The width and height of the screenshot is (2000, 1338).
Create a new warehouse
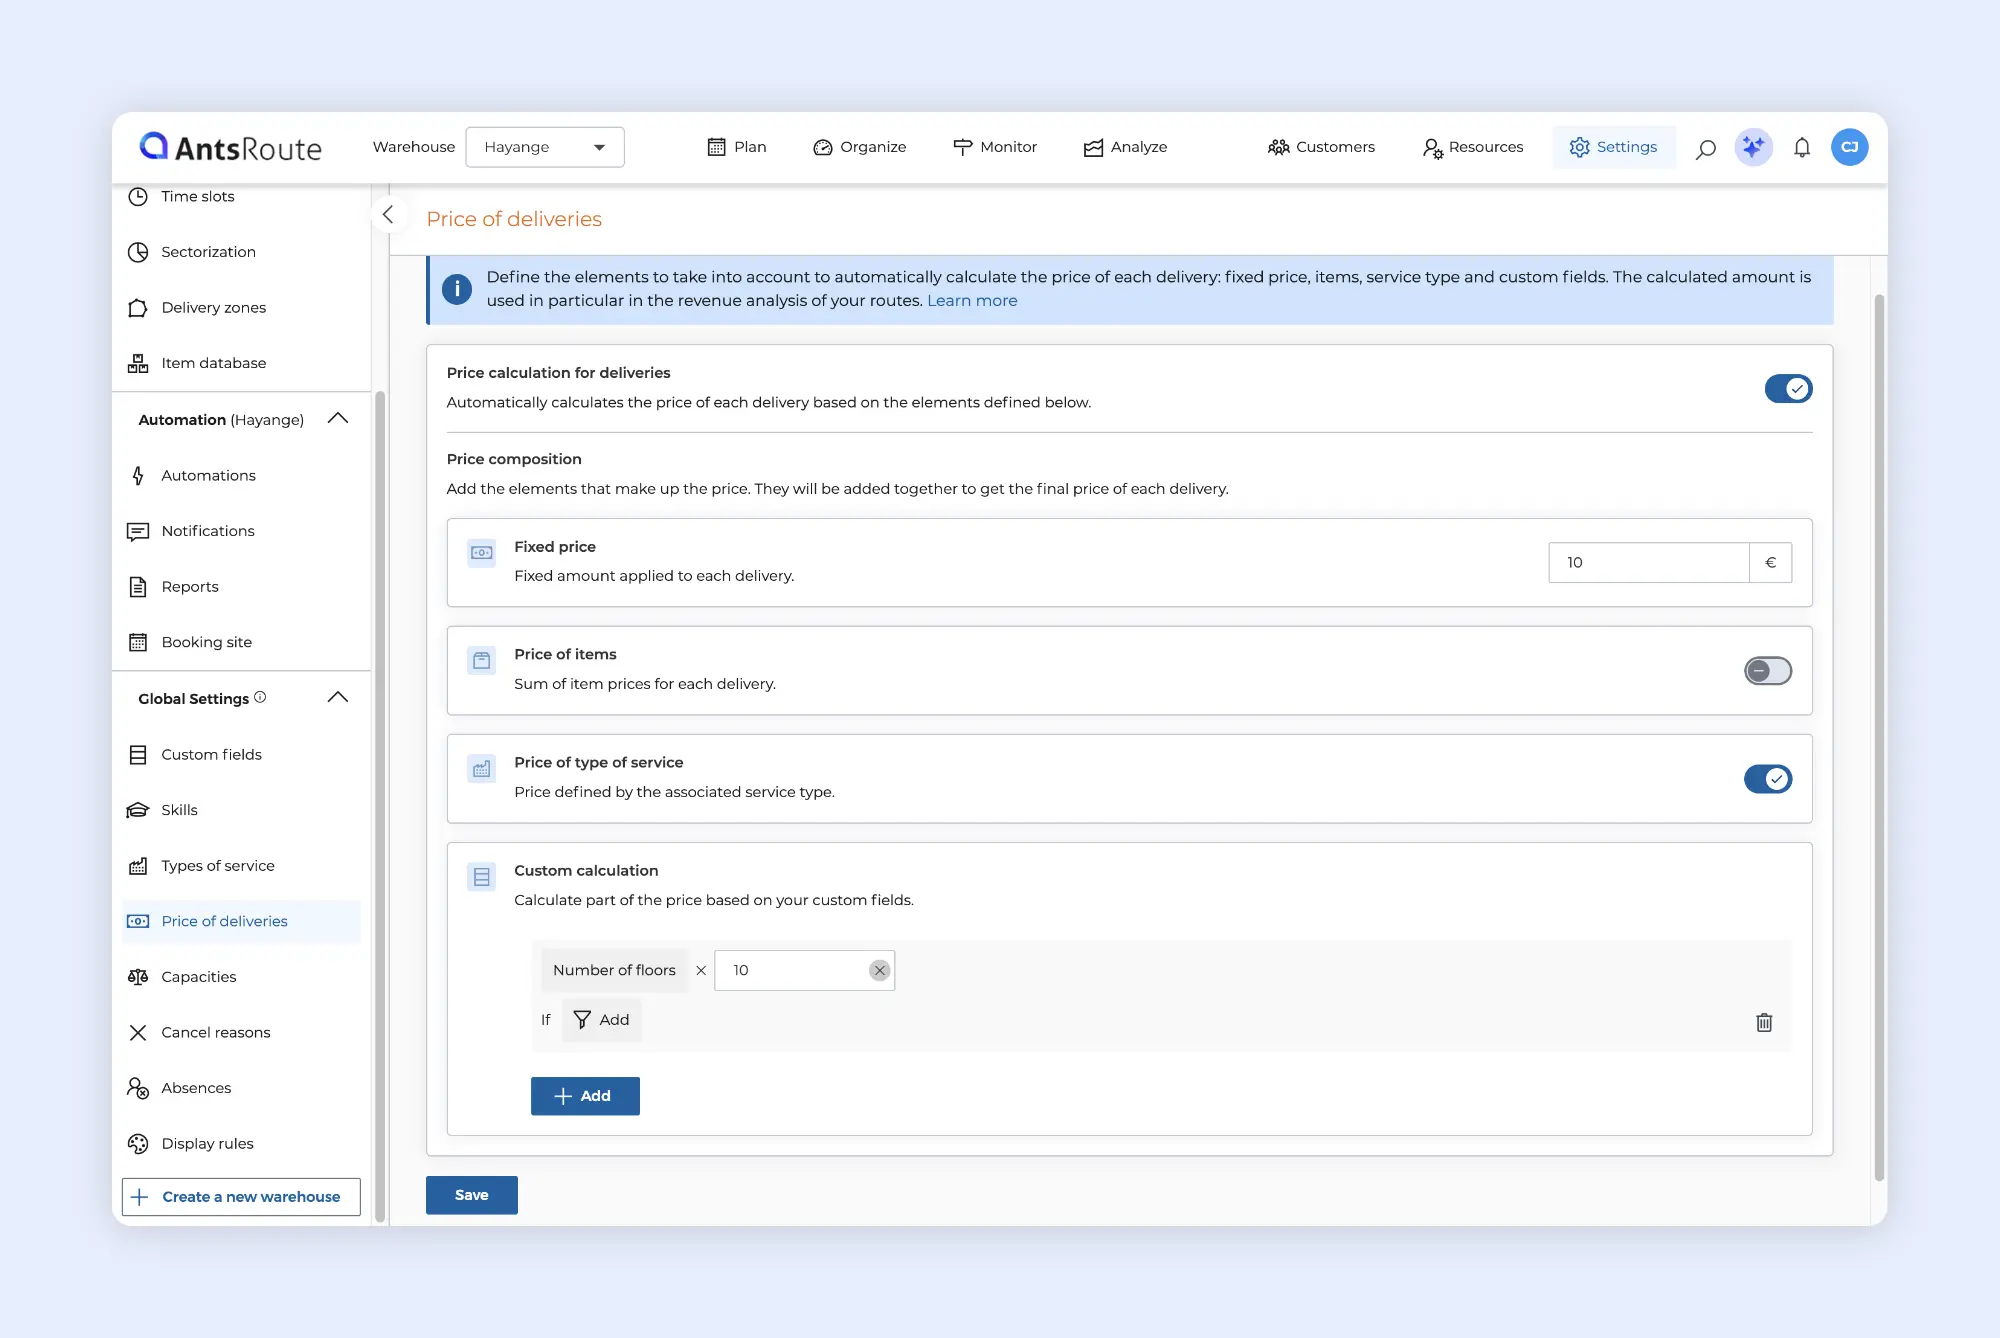[241, 1197]
